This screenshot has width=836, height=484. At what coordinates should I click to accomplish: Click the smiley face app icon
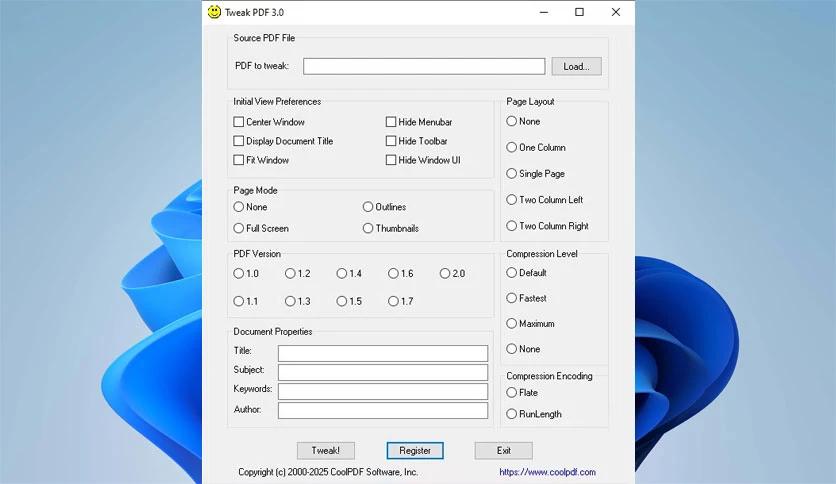tap(214, 12)
